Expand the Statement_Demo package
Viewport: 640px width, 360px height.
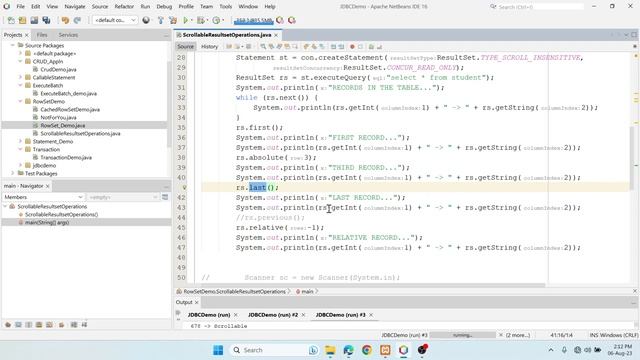(20, 141)
